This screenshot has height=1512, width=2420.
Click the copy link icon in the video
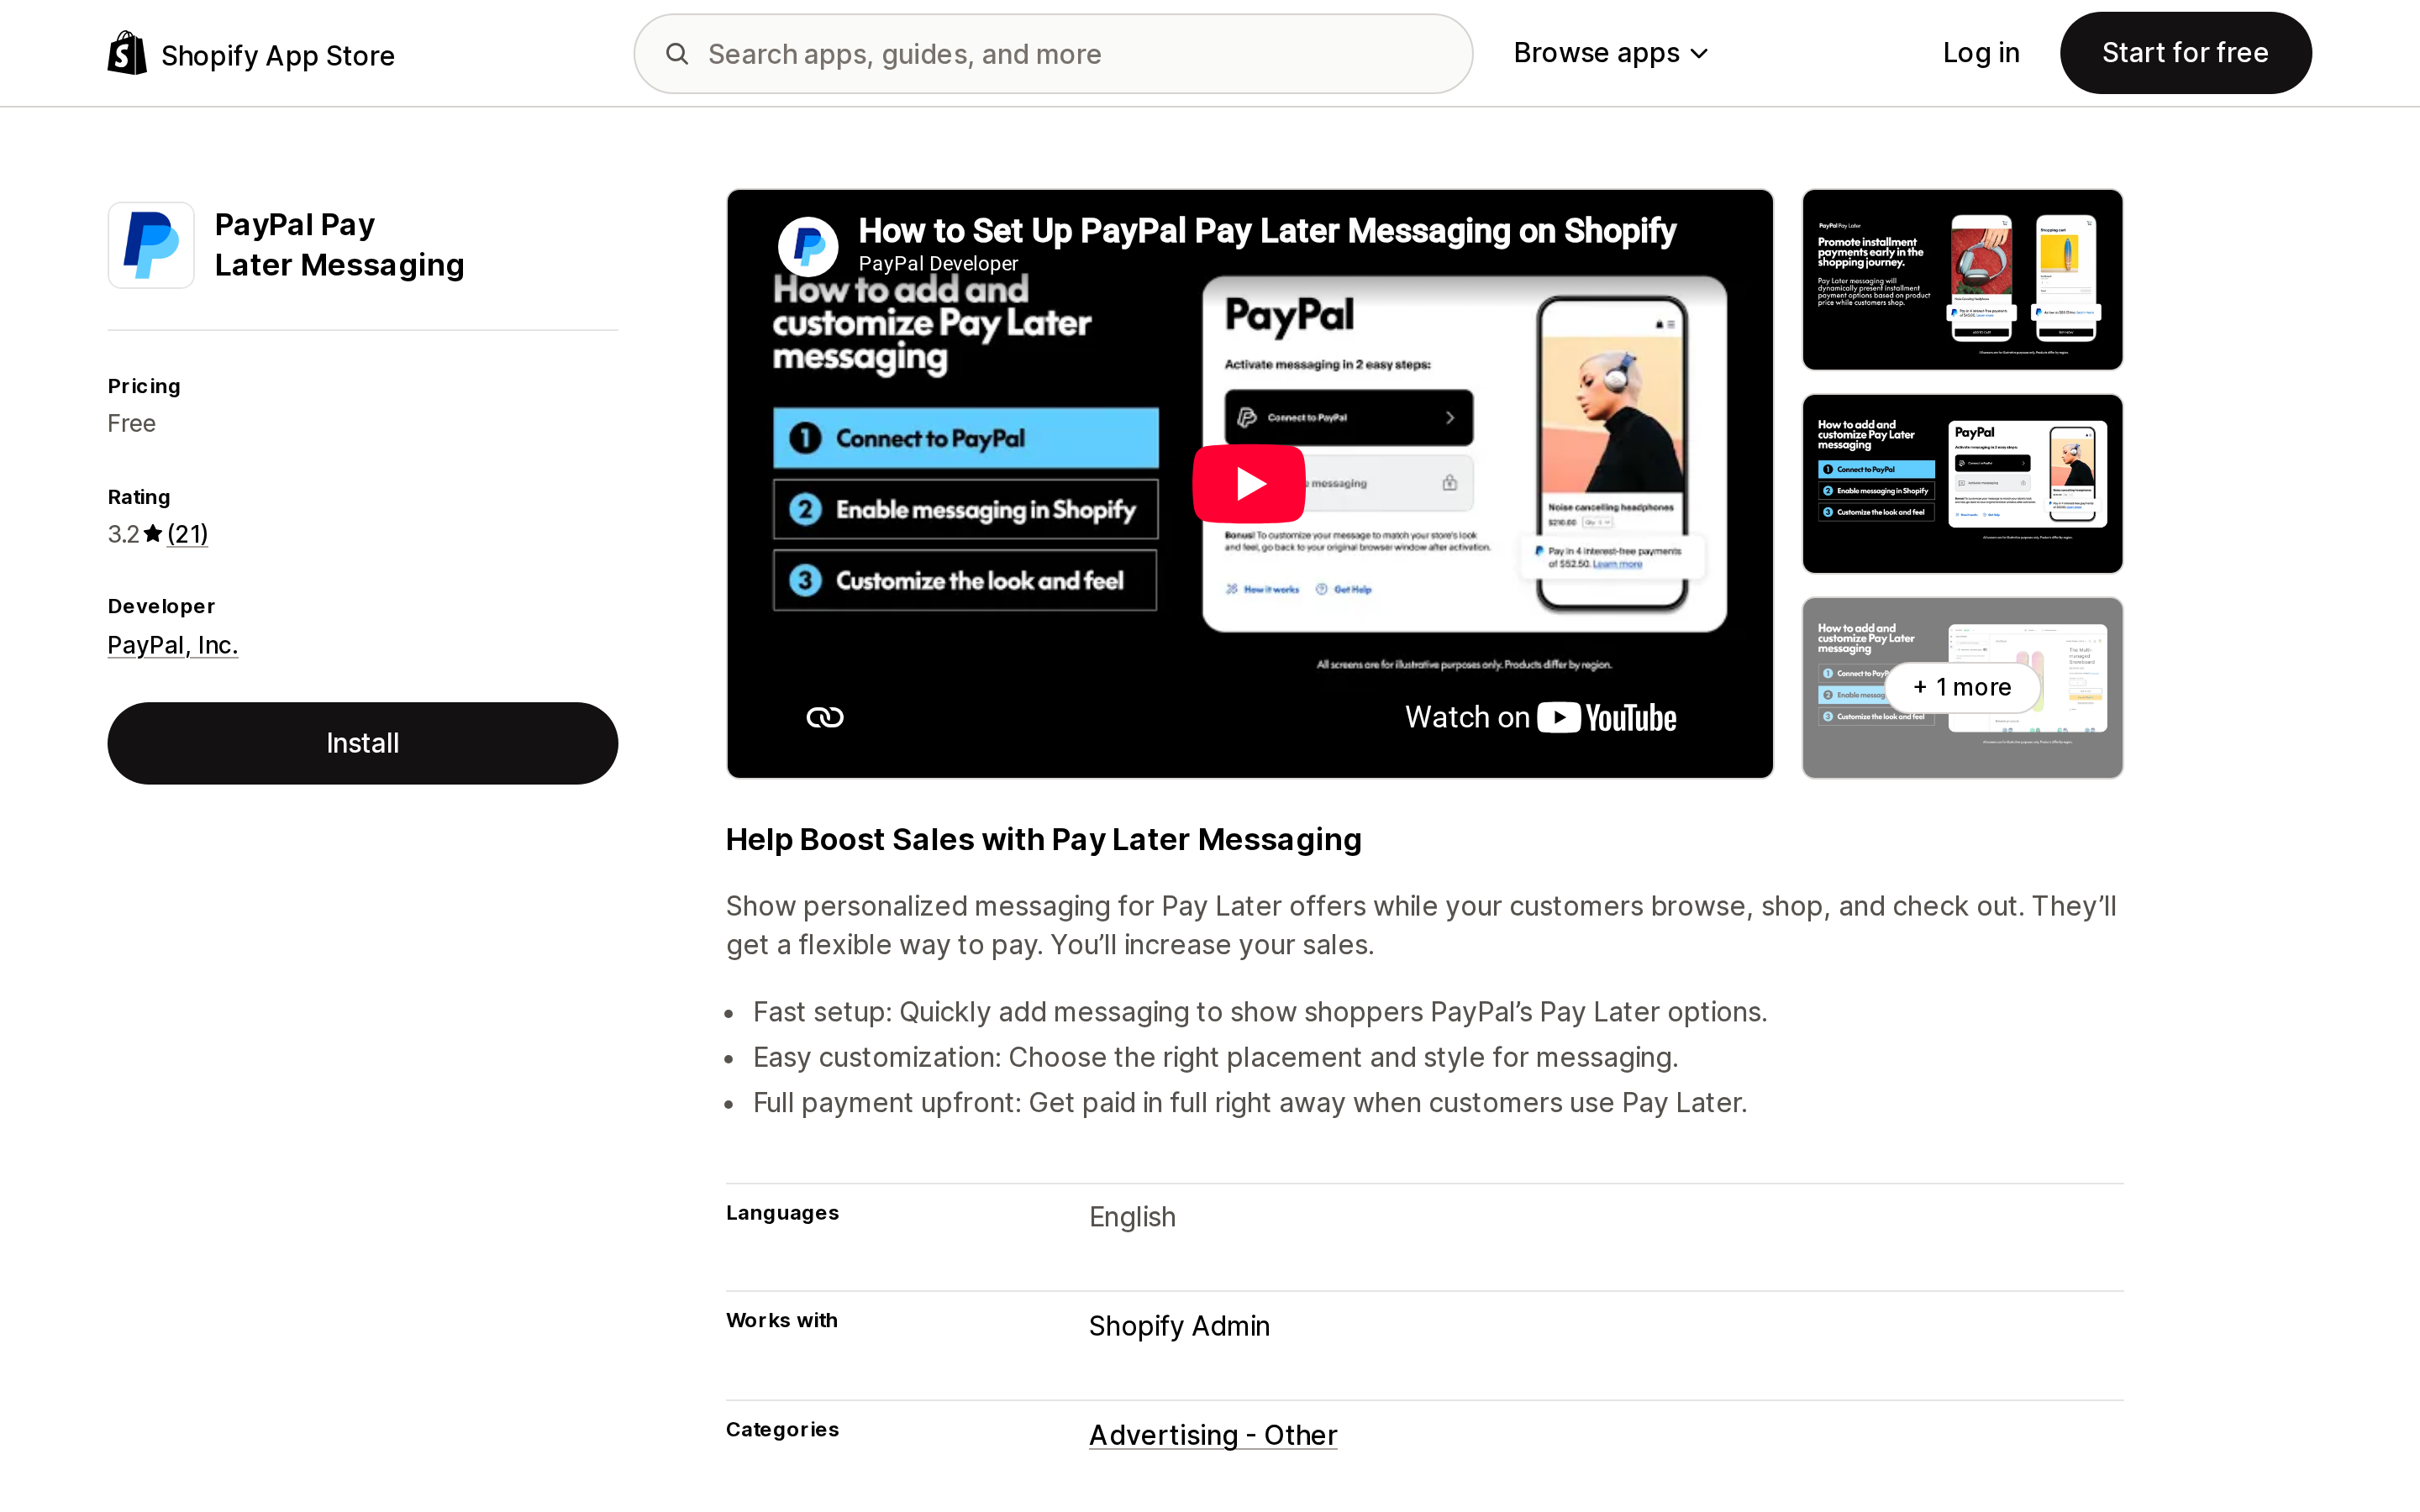[825, 717]
